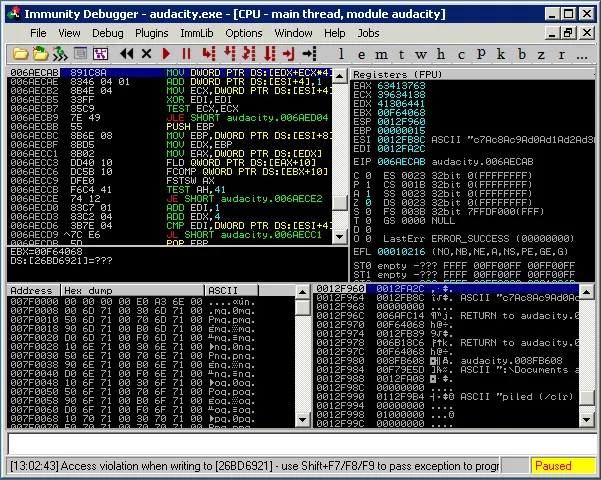
Task: Click the Close program X toolbar icon
Action: click(x=147, y=53)
